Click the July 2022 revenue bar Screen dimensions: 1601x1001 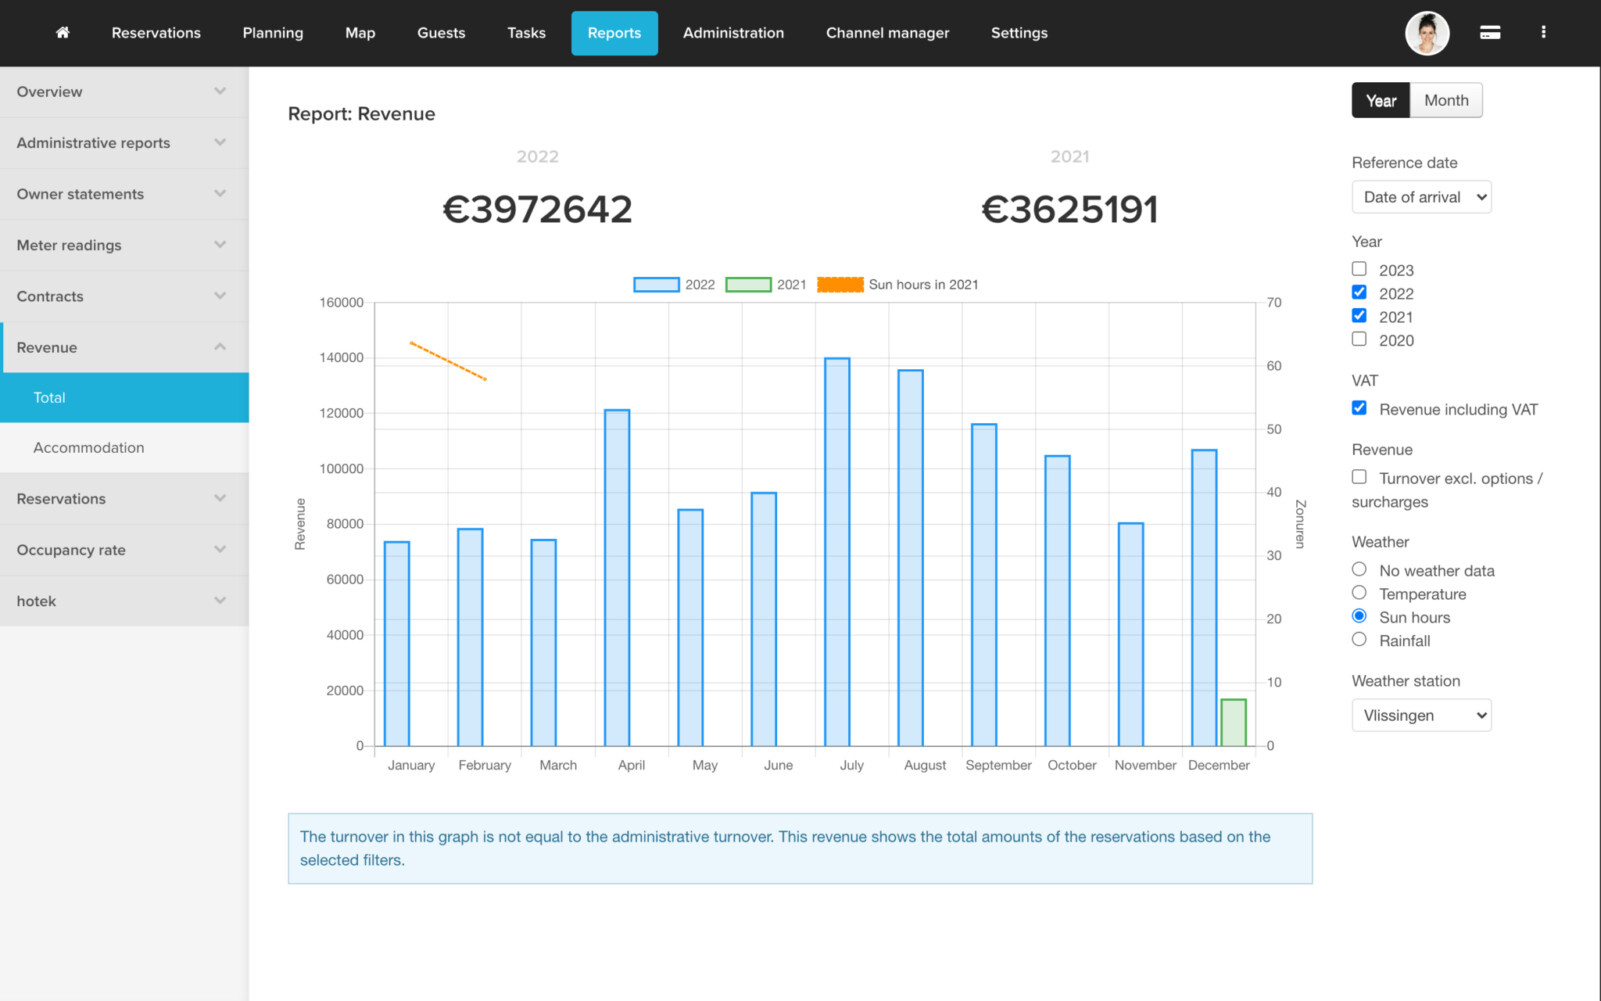pos(837,552)
